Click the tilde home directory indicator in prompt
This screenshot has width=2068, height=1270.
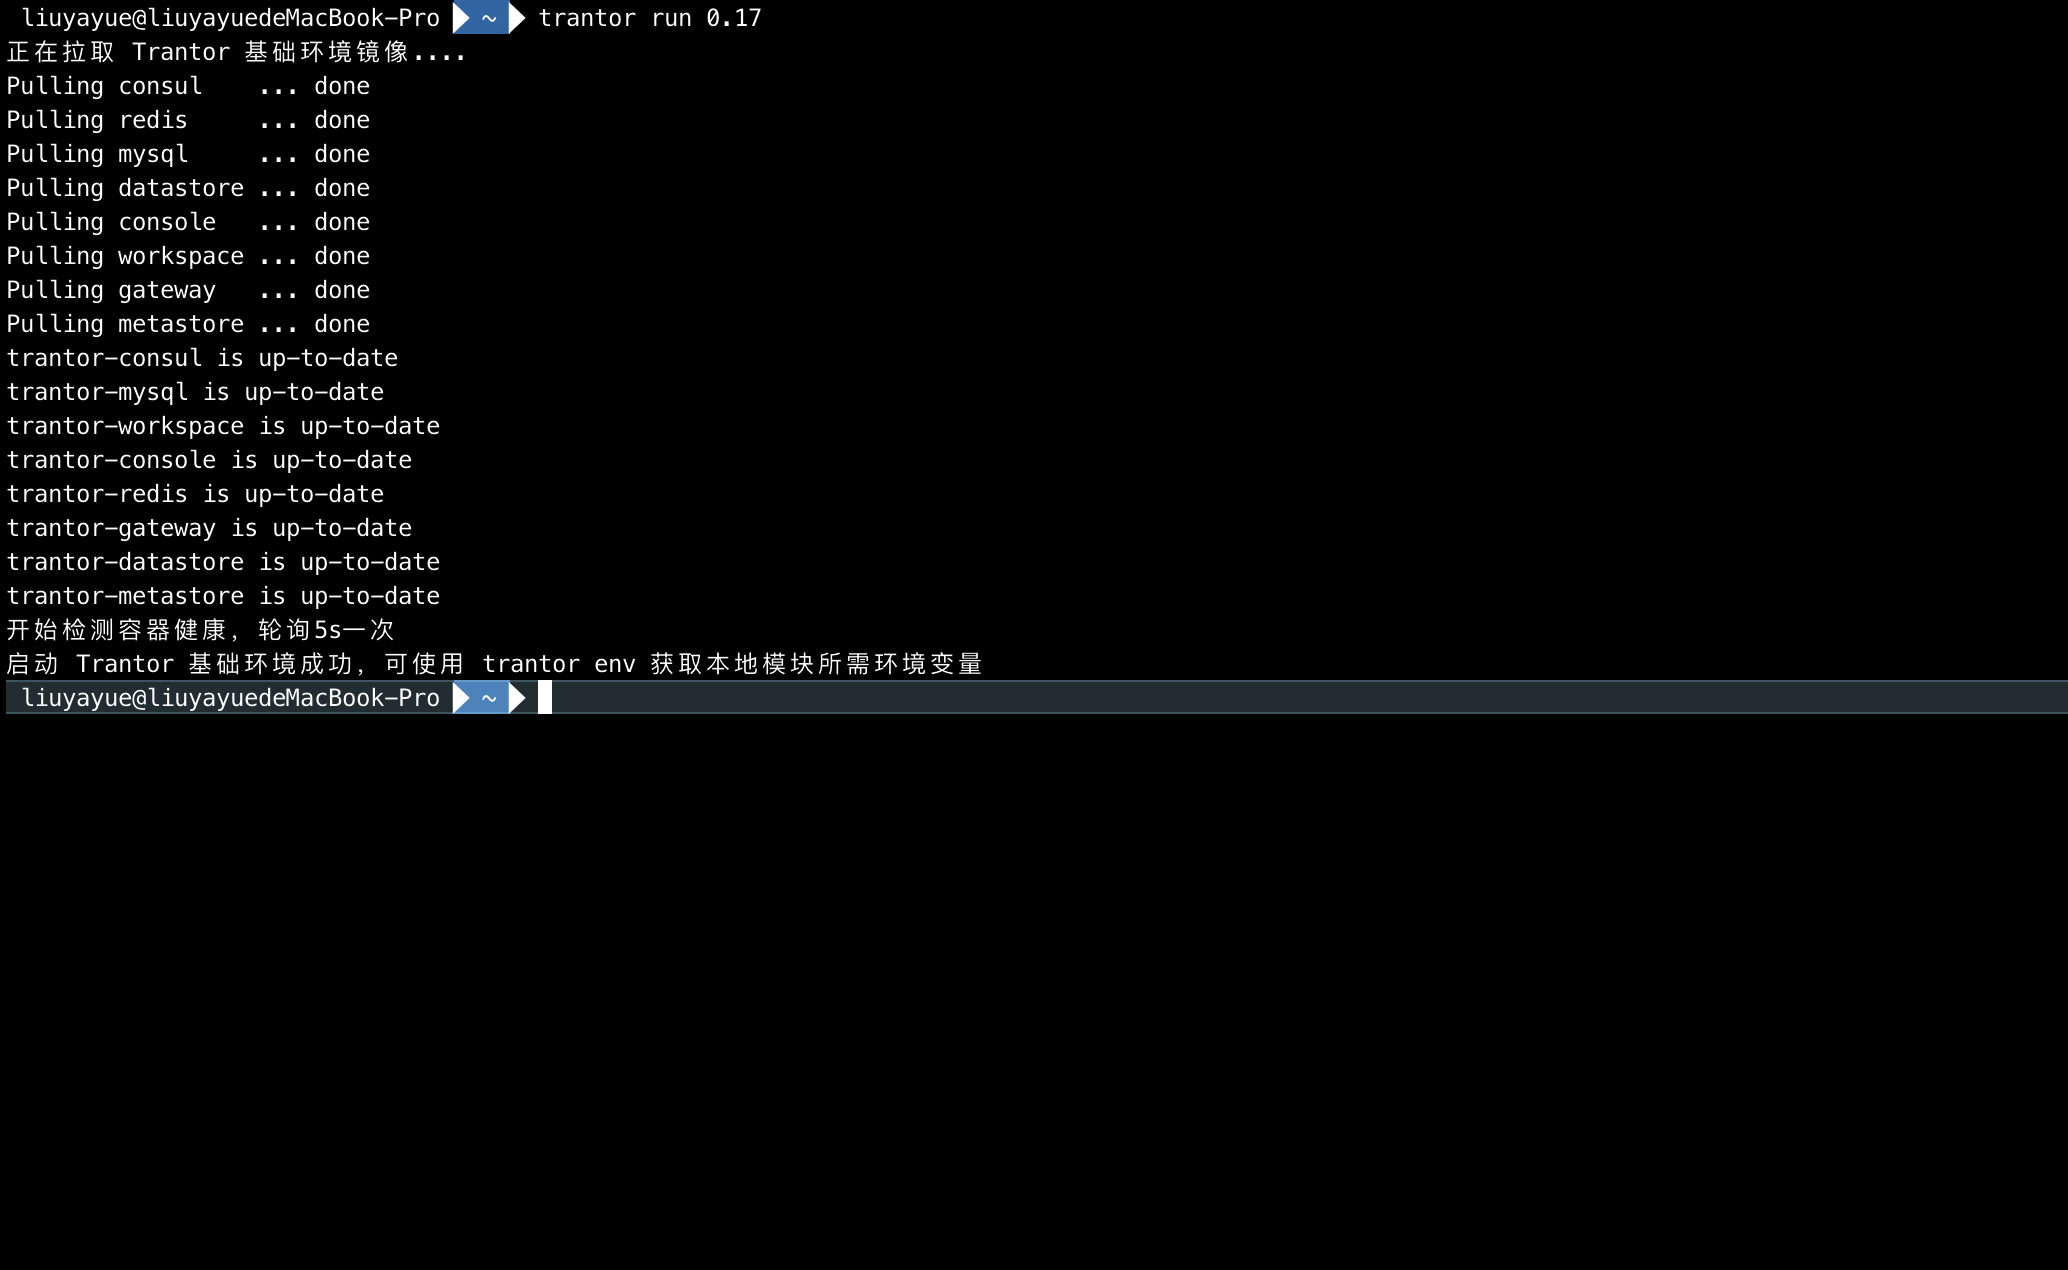pyautogui.click(x=488, y=17)
